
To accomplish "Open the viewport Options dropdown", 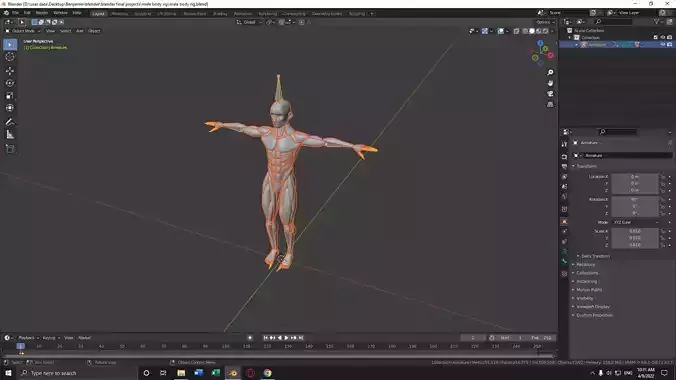I will click(x=545, y=22).
